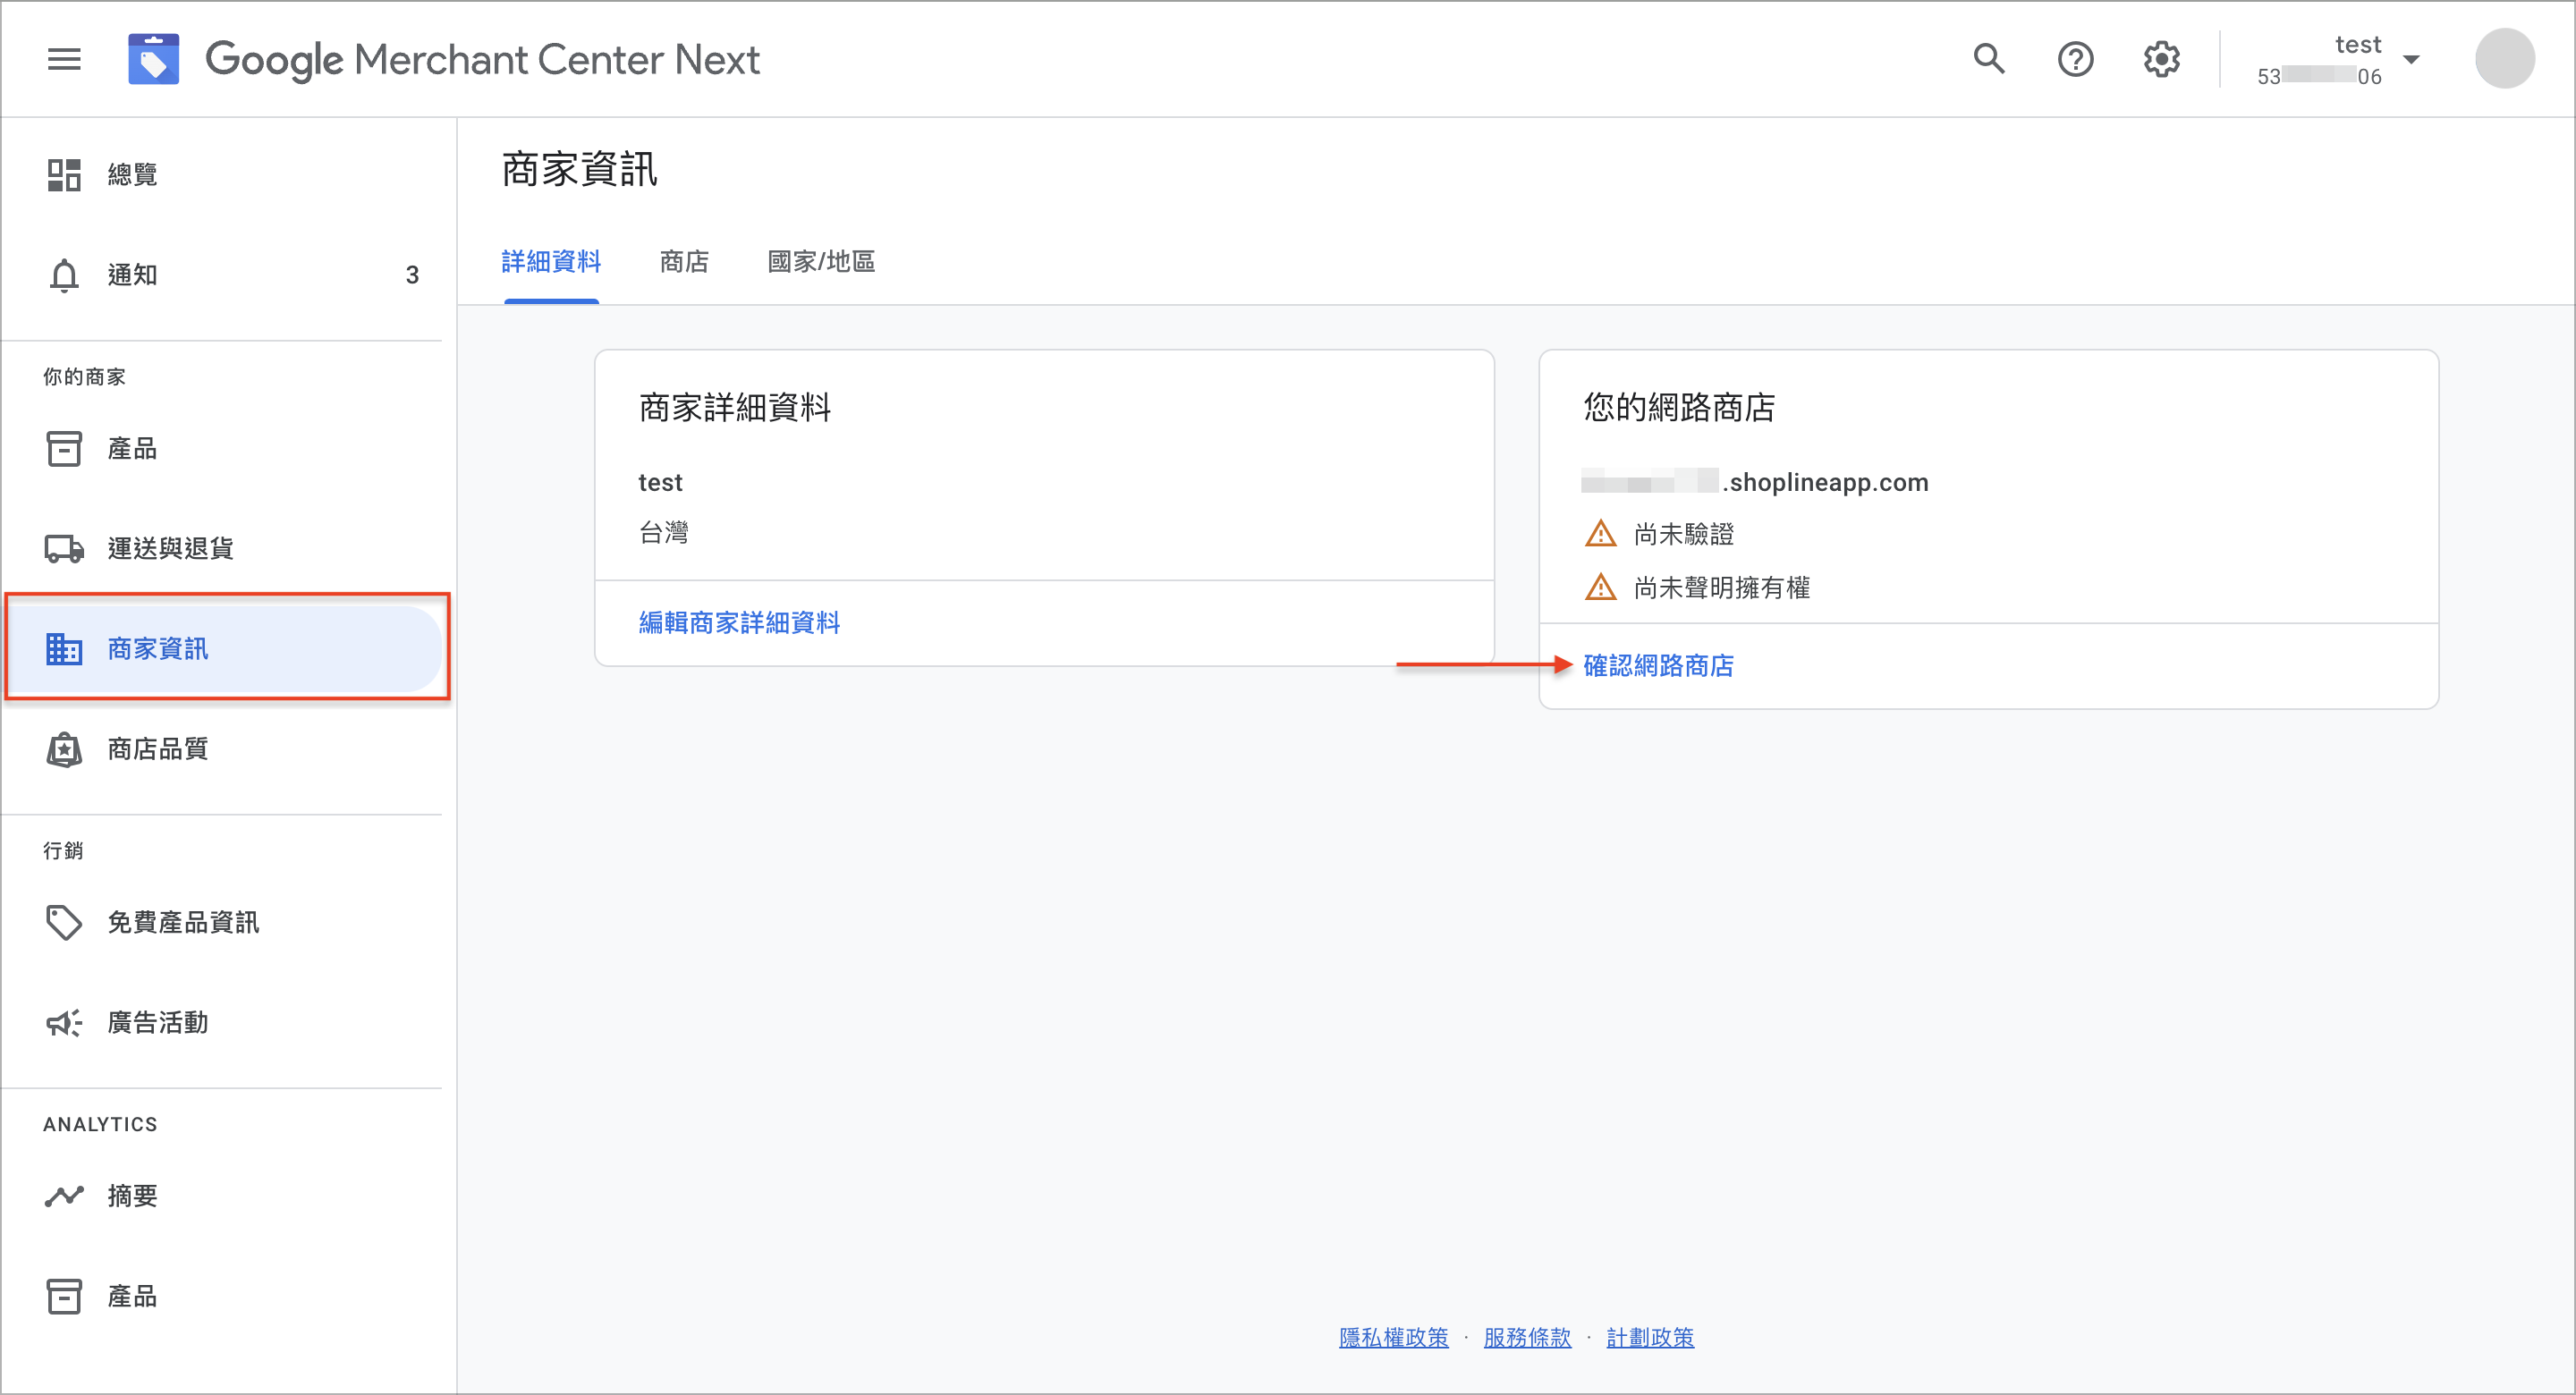The image size is (2576, 1395).
Task: Click the 編輯商家詳細資料 link
Action: click(x=739, y=623)
